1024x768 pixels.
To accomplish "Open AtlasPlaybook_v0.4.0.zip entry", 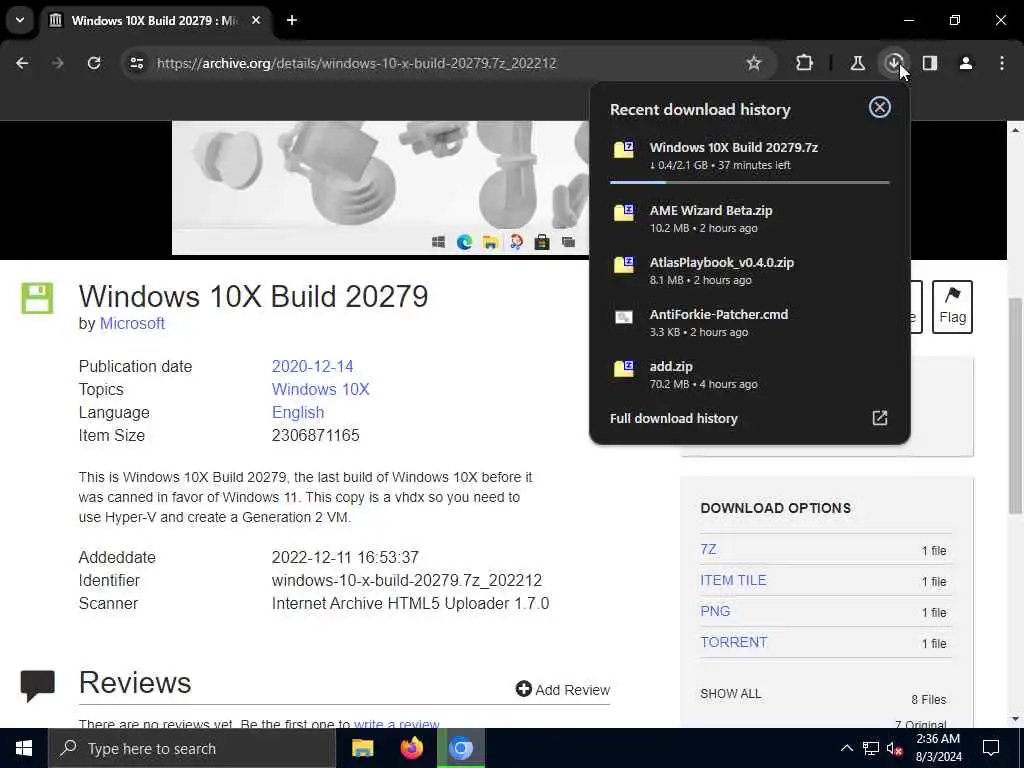I will point(749,270).
